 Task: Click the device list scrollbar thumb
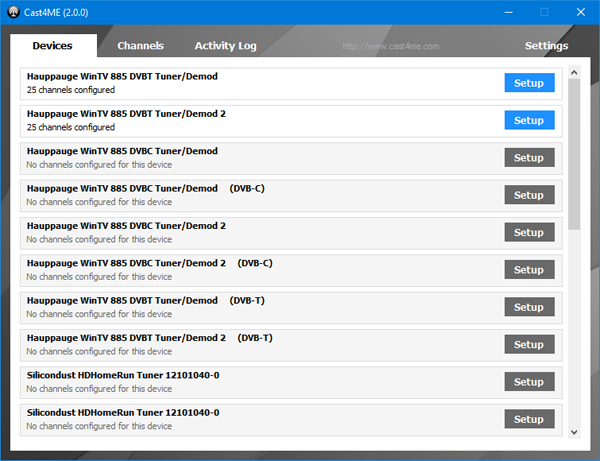click(574, 154)
